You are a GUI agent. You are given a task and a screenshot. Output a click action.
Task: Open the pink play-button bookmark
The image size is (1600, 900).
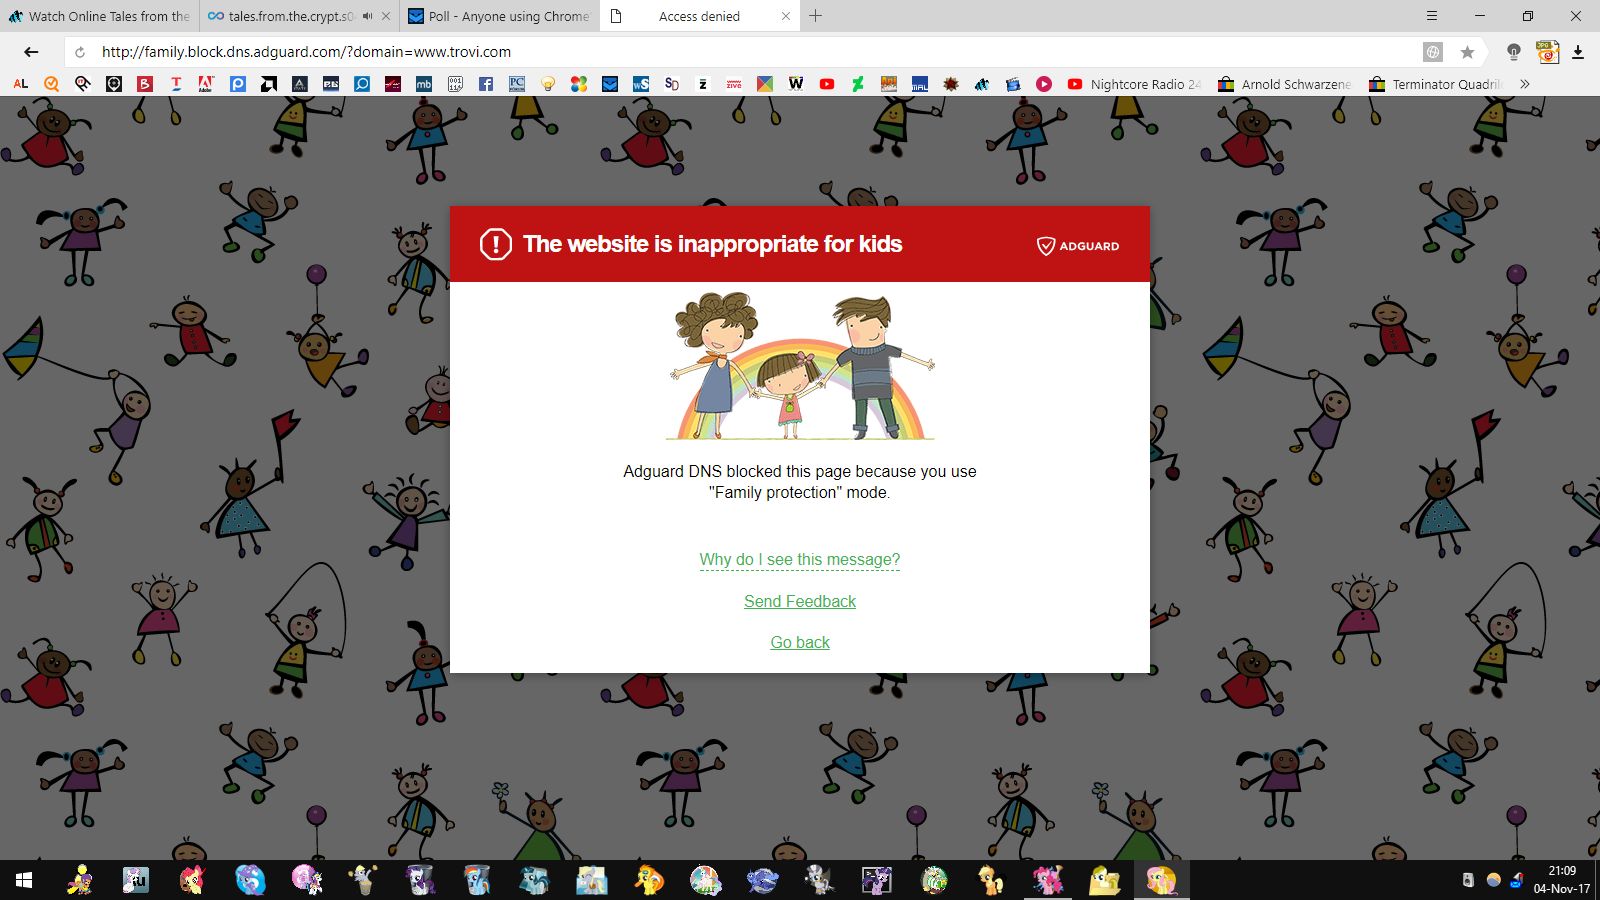pyautogui.click(x=1044, y=84)
